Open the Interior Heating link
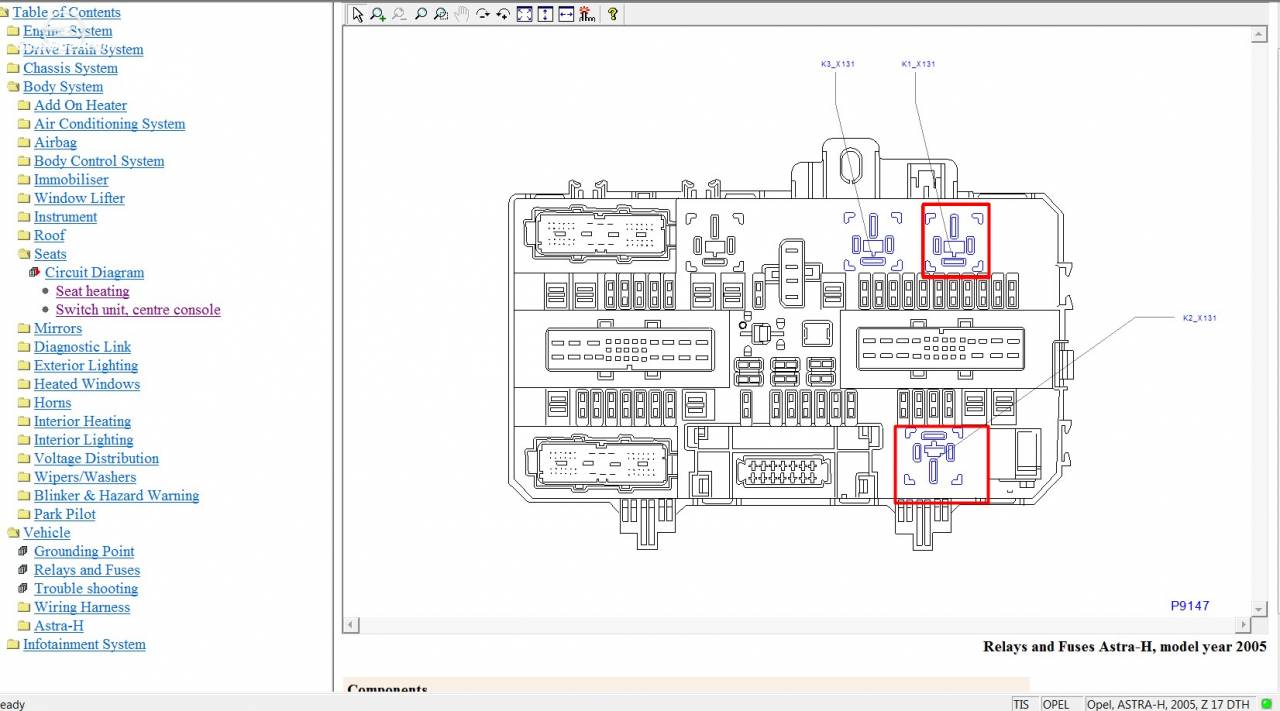The image size is (1280, 711). 82,421
